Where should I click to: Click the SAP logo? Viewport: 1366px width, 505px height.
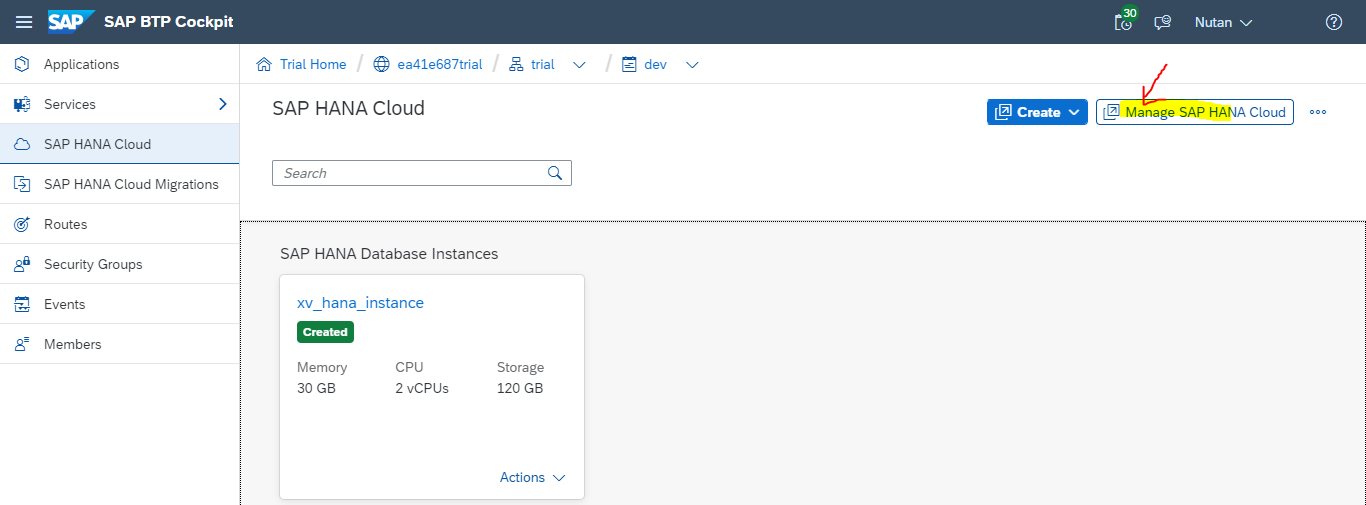tap(71, 21)
